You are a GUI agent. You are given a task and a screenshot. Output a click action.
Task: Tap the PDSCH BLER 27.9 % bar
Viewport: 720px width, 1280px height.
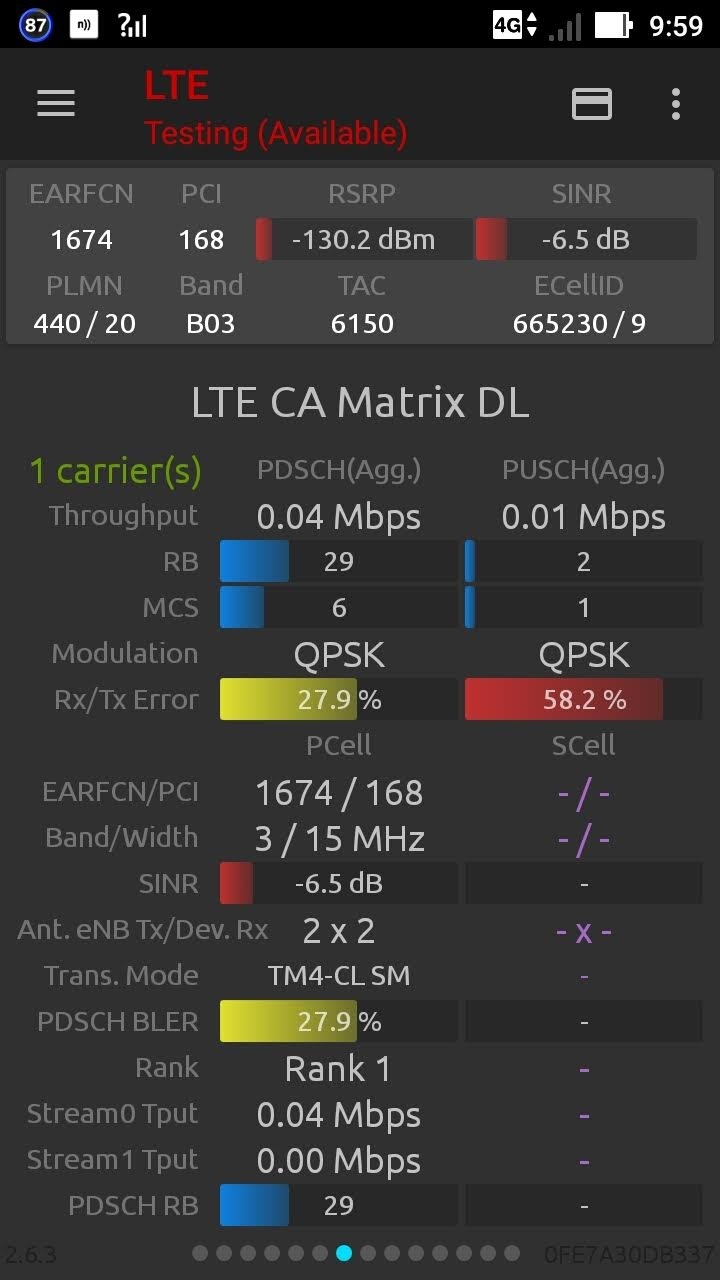tap(338, 1022)
